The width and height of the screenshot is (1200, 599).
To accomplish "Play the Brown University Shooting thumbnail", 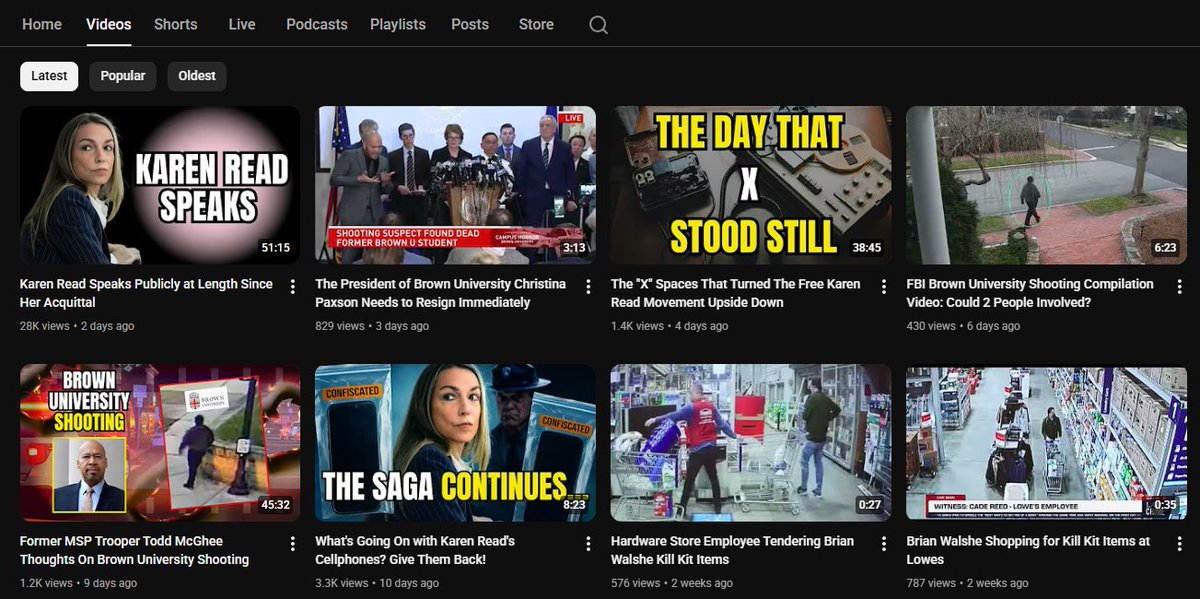I will (160, 442).
